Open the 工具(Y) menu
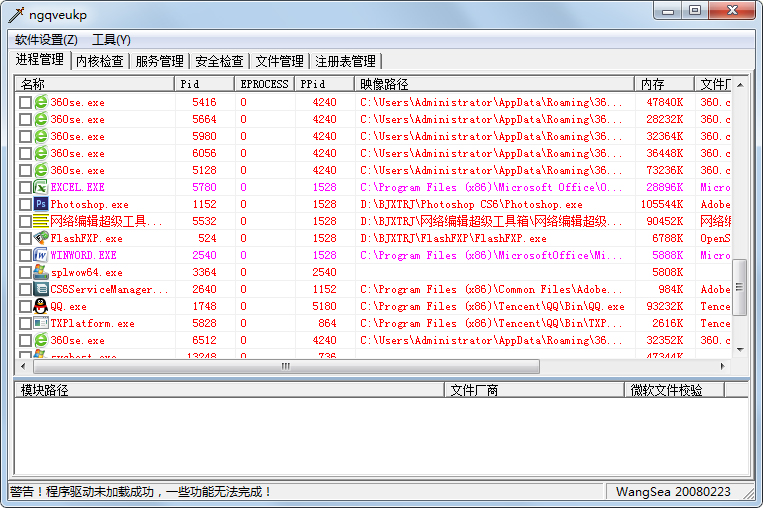 point(111,40)
